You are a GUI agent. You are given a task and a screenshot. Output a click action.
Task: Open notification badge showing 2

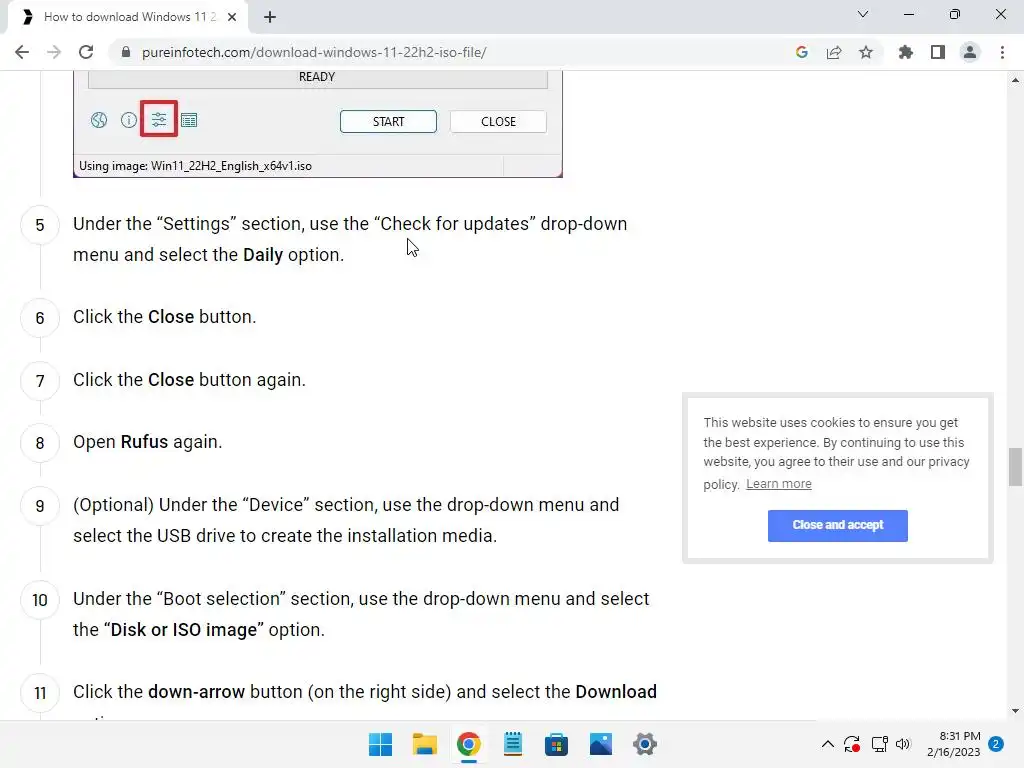pos(996,744)
